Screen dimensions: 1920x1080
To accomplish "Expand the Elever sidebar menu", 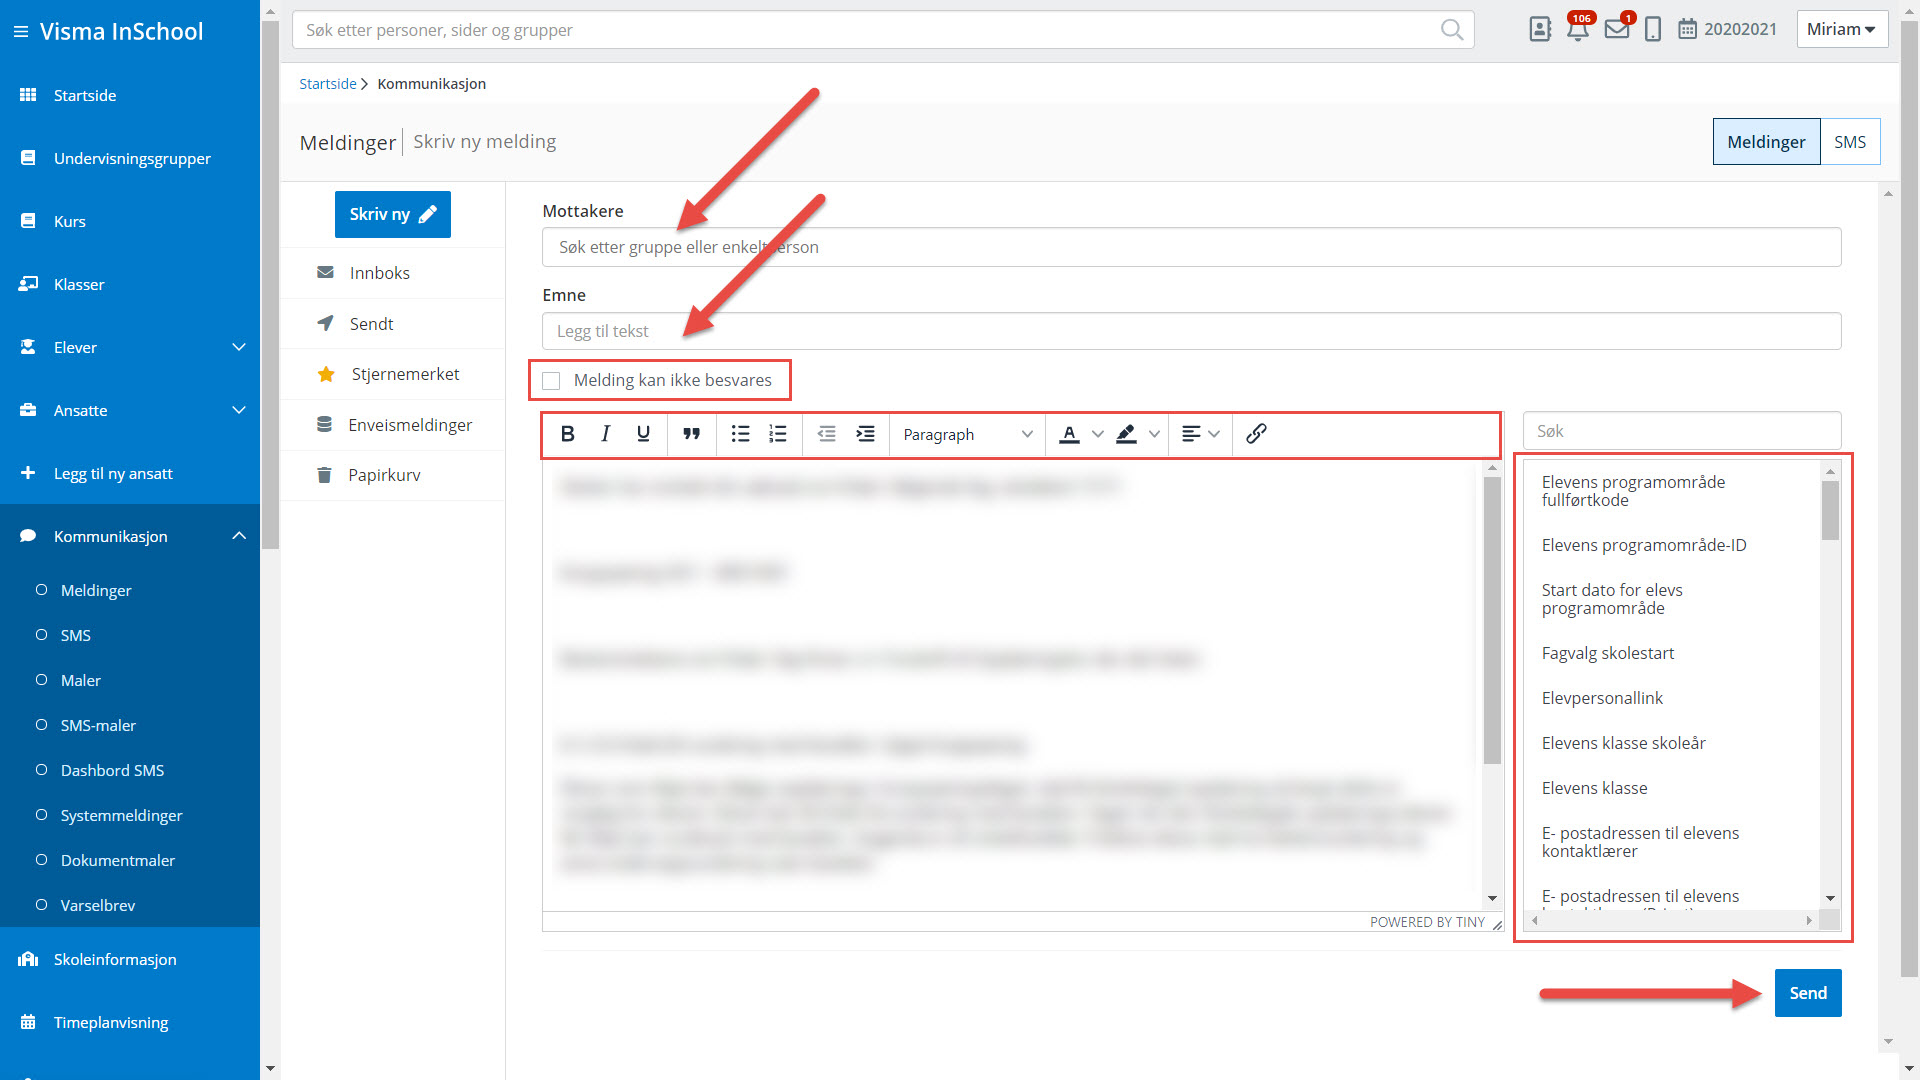I will point(238,347).
